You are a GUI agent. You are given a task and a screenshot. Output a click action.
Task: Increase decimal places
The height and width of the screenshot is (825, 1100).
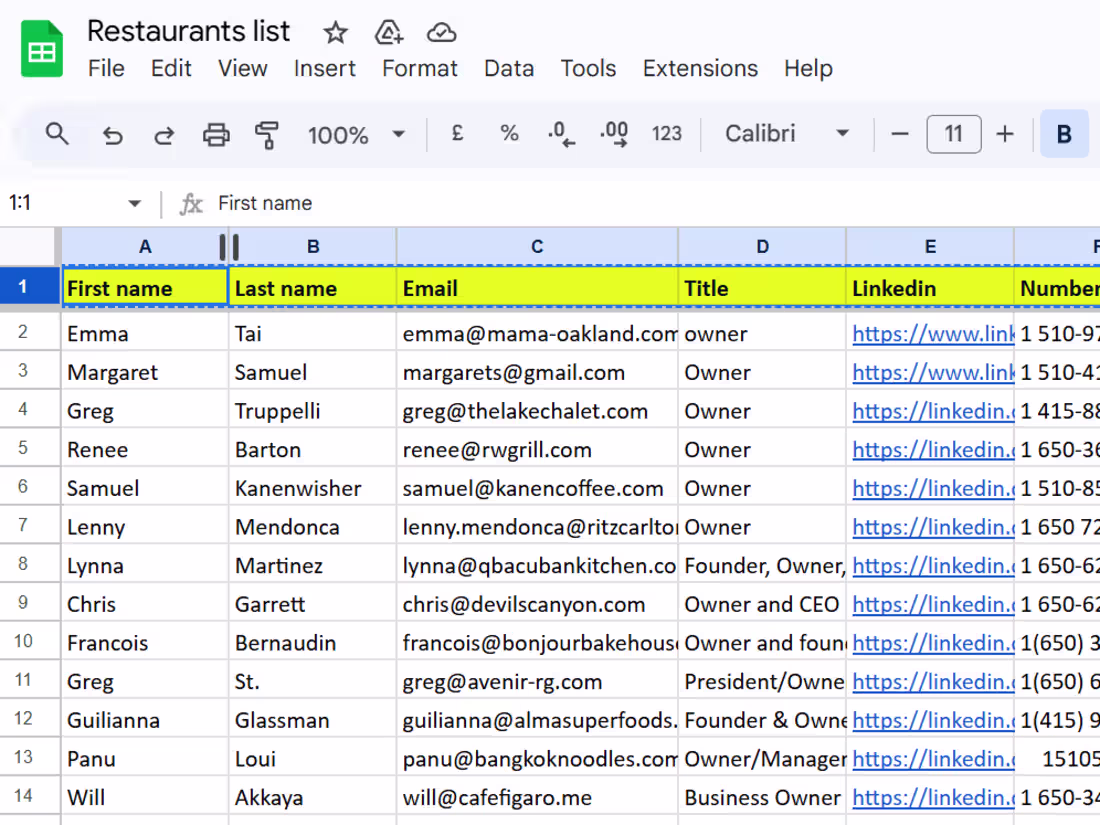[614, 133]
